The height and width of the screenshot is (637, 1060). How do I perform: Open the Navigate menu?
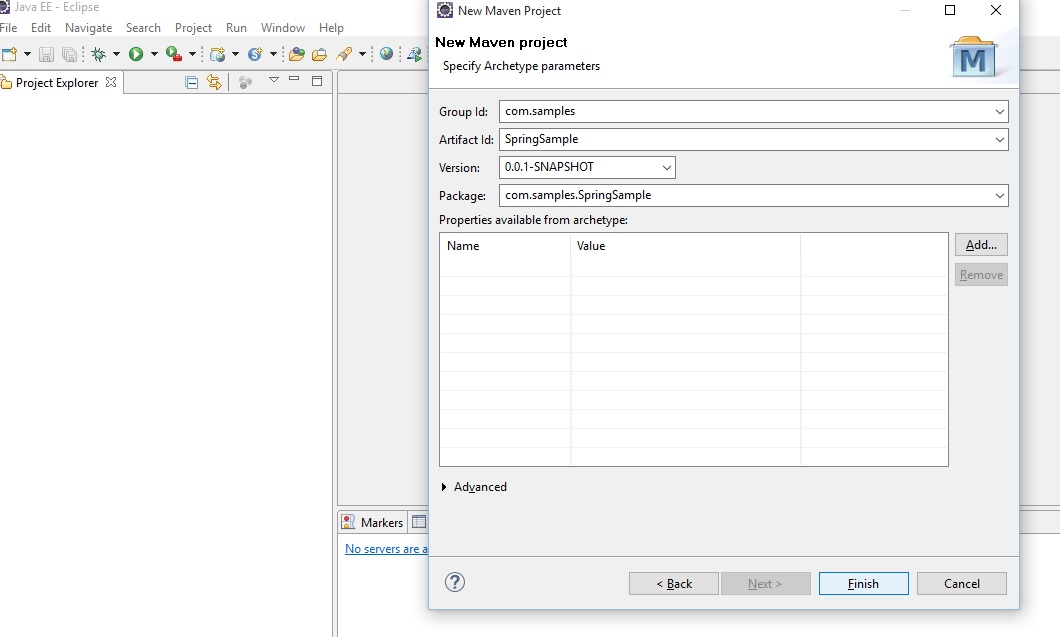[x=88, y=28]
